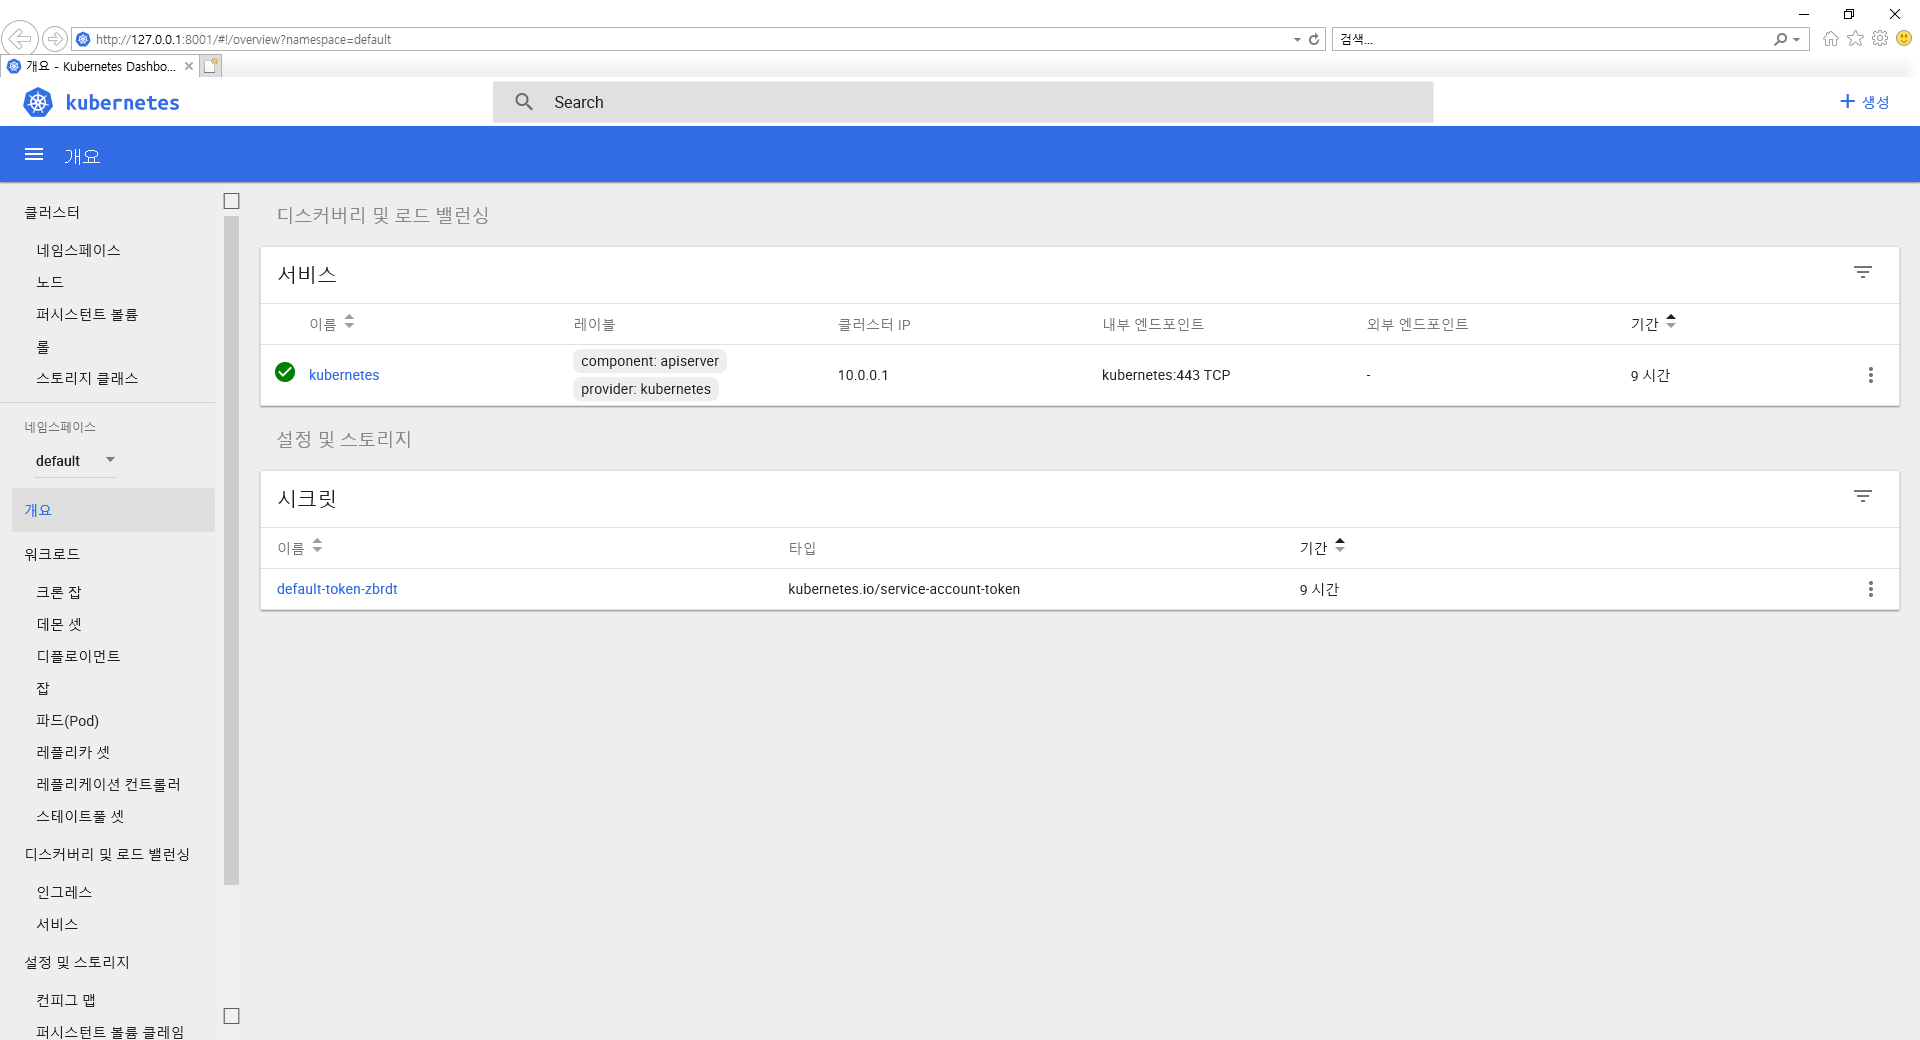Click browser search magnifier dropdown

click(1787, 39)
